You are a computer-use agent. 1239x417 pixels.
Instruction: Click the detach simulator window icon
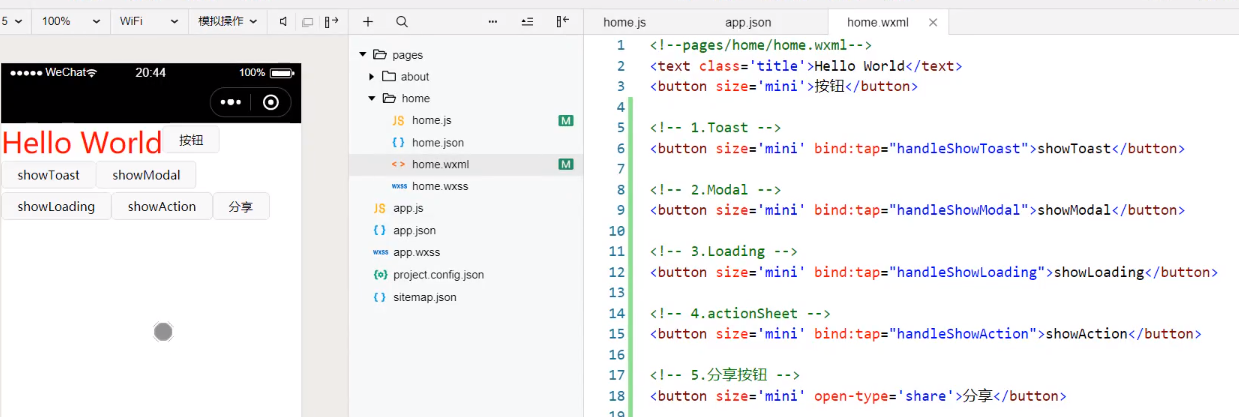click(x=307, y=21)
